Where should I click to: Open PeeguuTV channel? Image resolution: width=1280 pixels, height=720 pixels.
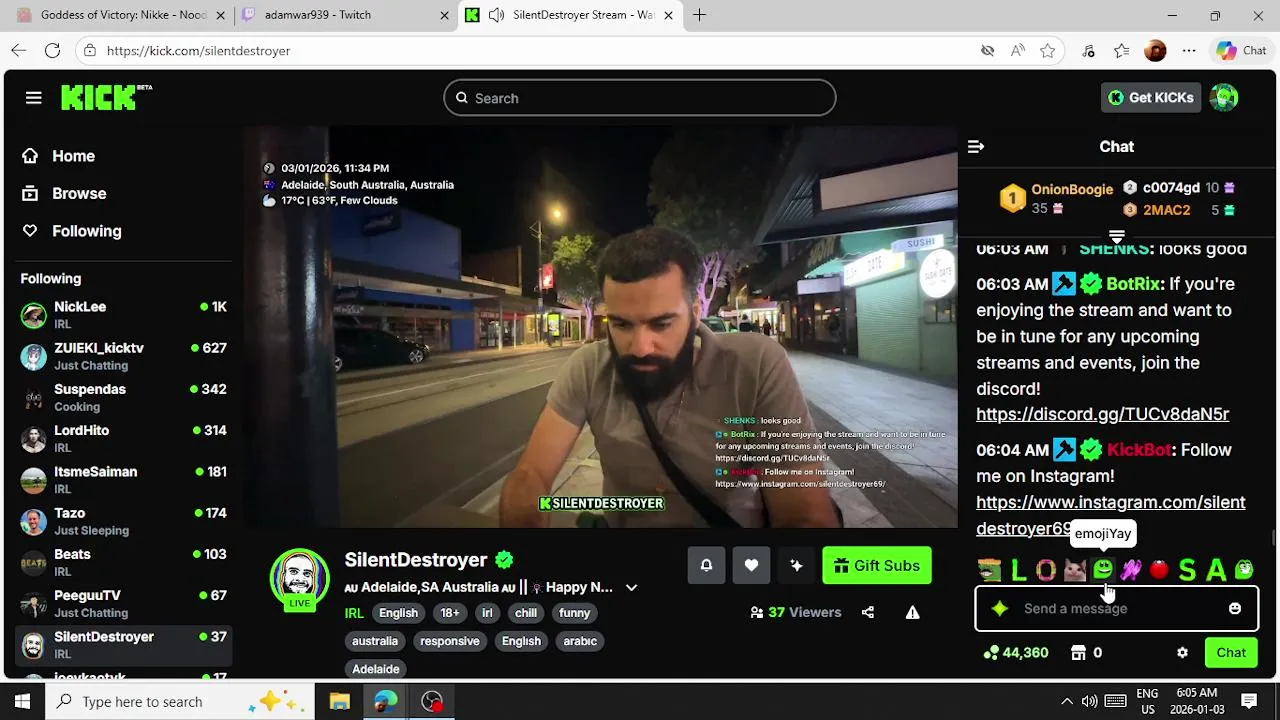click(124, 603)
